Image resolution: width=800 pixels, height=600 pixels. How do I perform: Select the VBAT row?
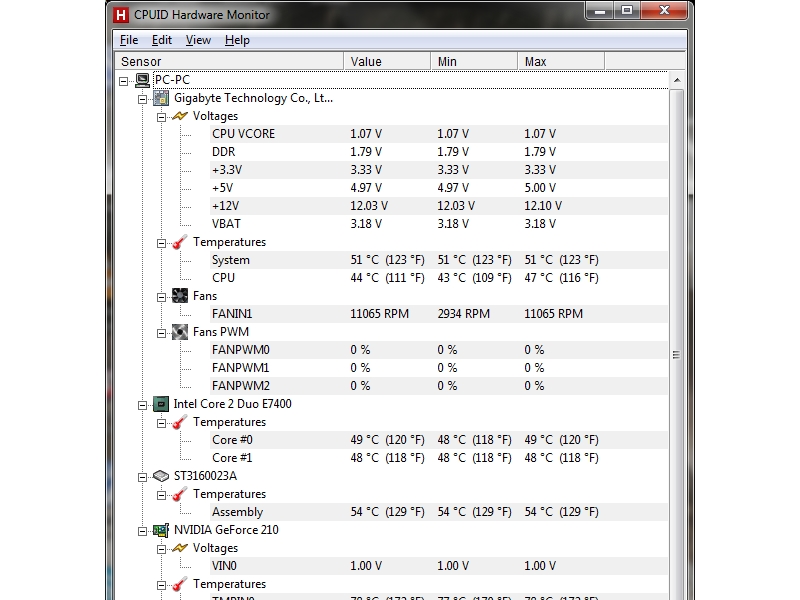pos(439,224)
